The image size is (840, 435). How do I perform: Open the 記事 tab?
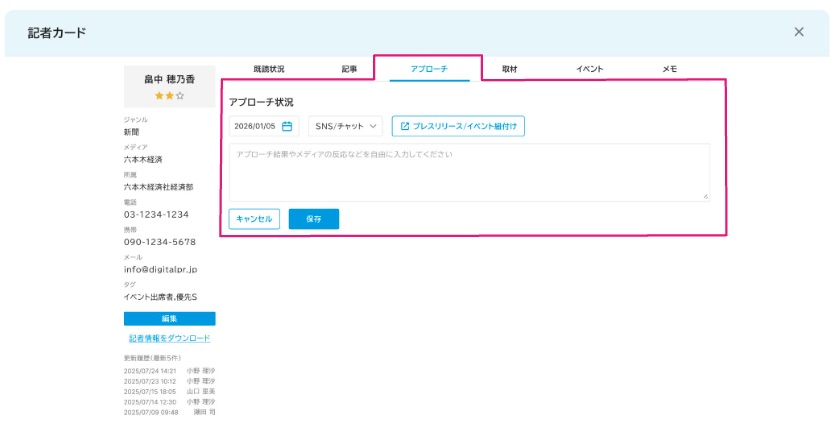349,69
